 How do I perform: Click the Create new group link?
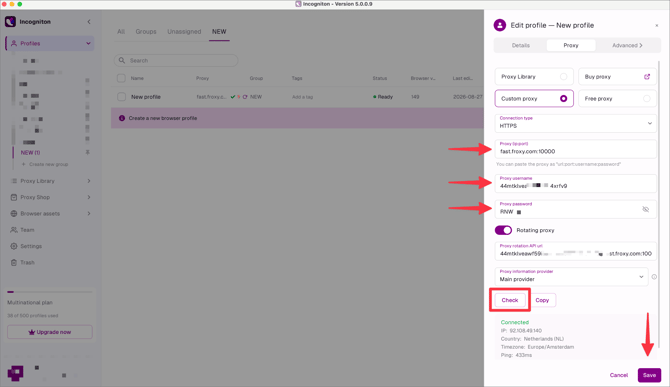(x=45, y=164)
